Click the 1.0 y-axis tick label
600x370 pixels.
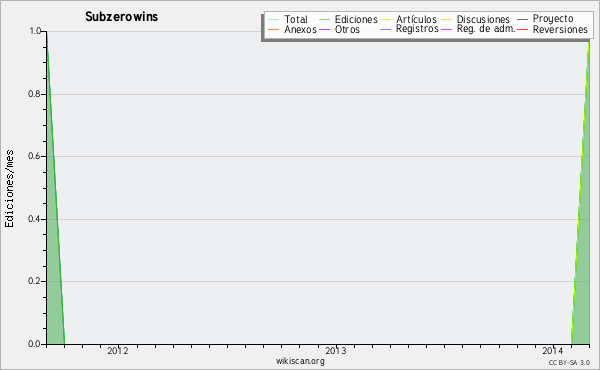tap(35, 31)
